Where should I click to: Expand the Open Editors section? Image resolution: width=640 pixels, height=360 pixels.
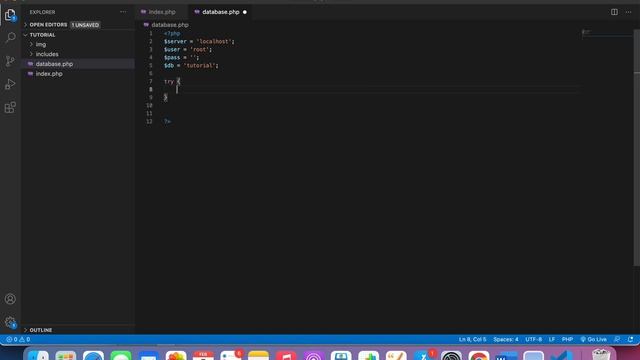[48, 25]
